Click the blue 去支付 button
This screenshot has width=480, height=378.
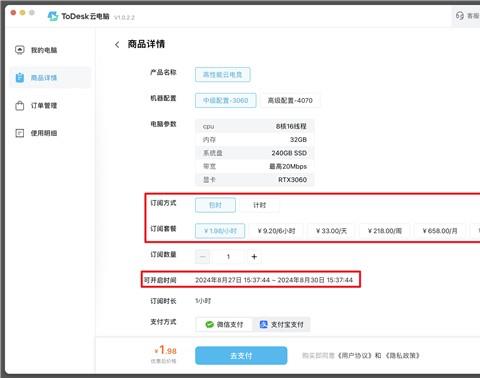tap(241, 356)
